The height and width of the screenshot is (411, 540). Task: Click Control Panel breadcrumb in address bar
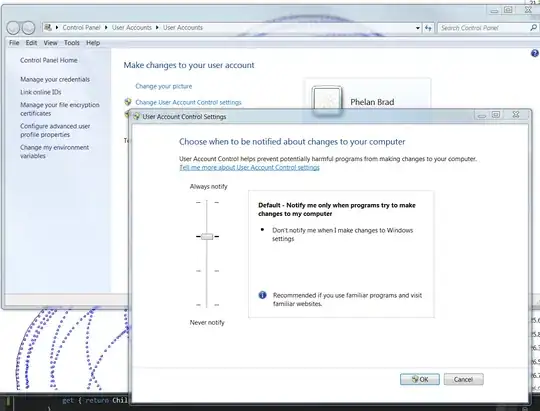tap(81, 28)
